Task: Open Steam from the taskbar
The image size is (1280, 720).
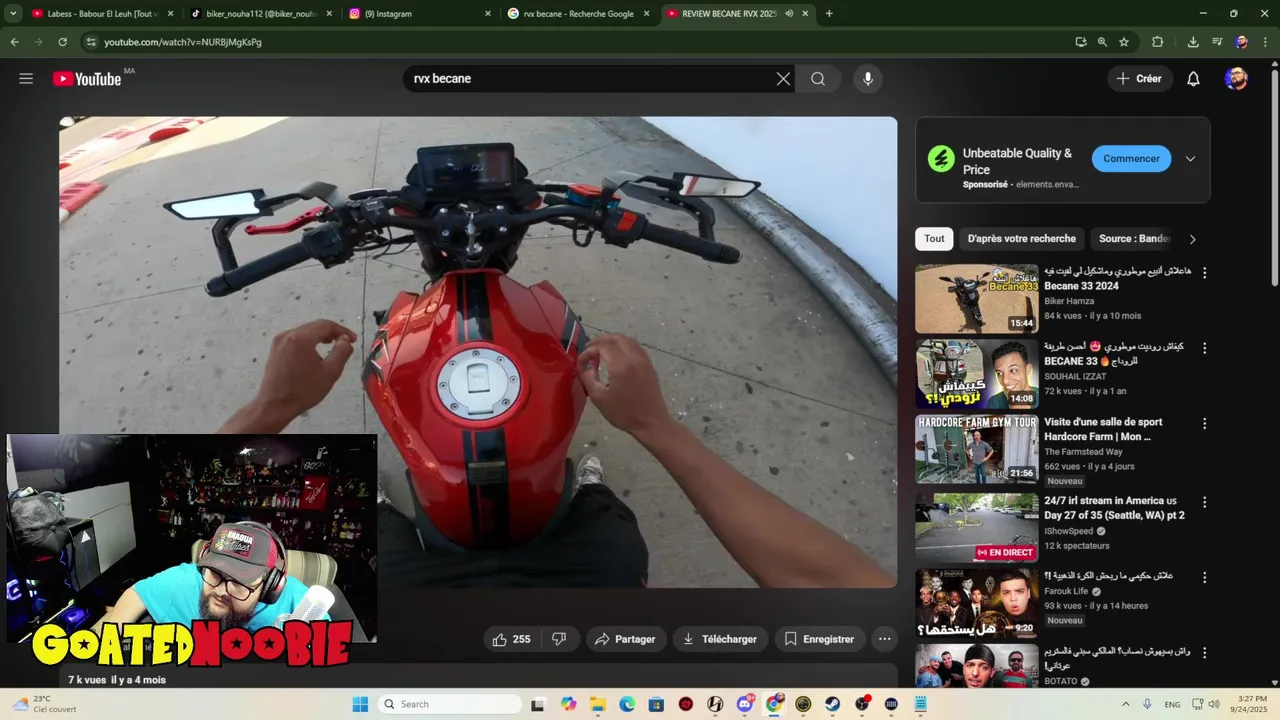Action: (x=833, y=704)
